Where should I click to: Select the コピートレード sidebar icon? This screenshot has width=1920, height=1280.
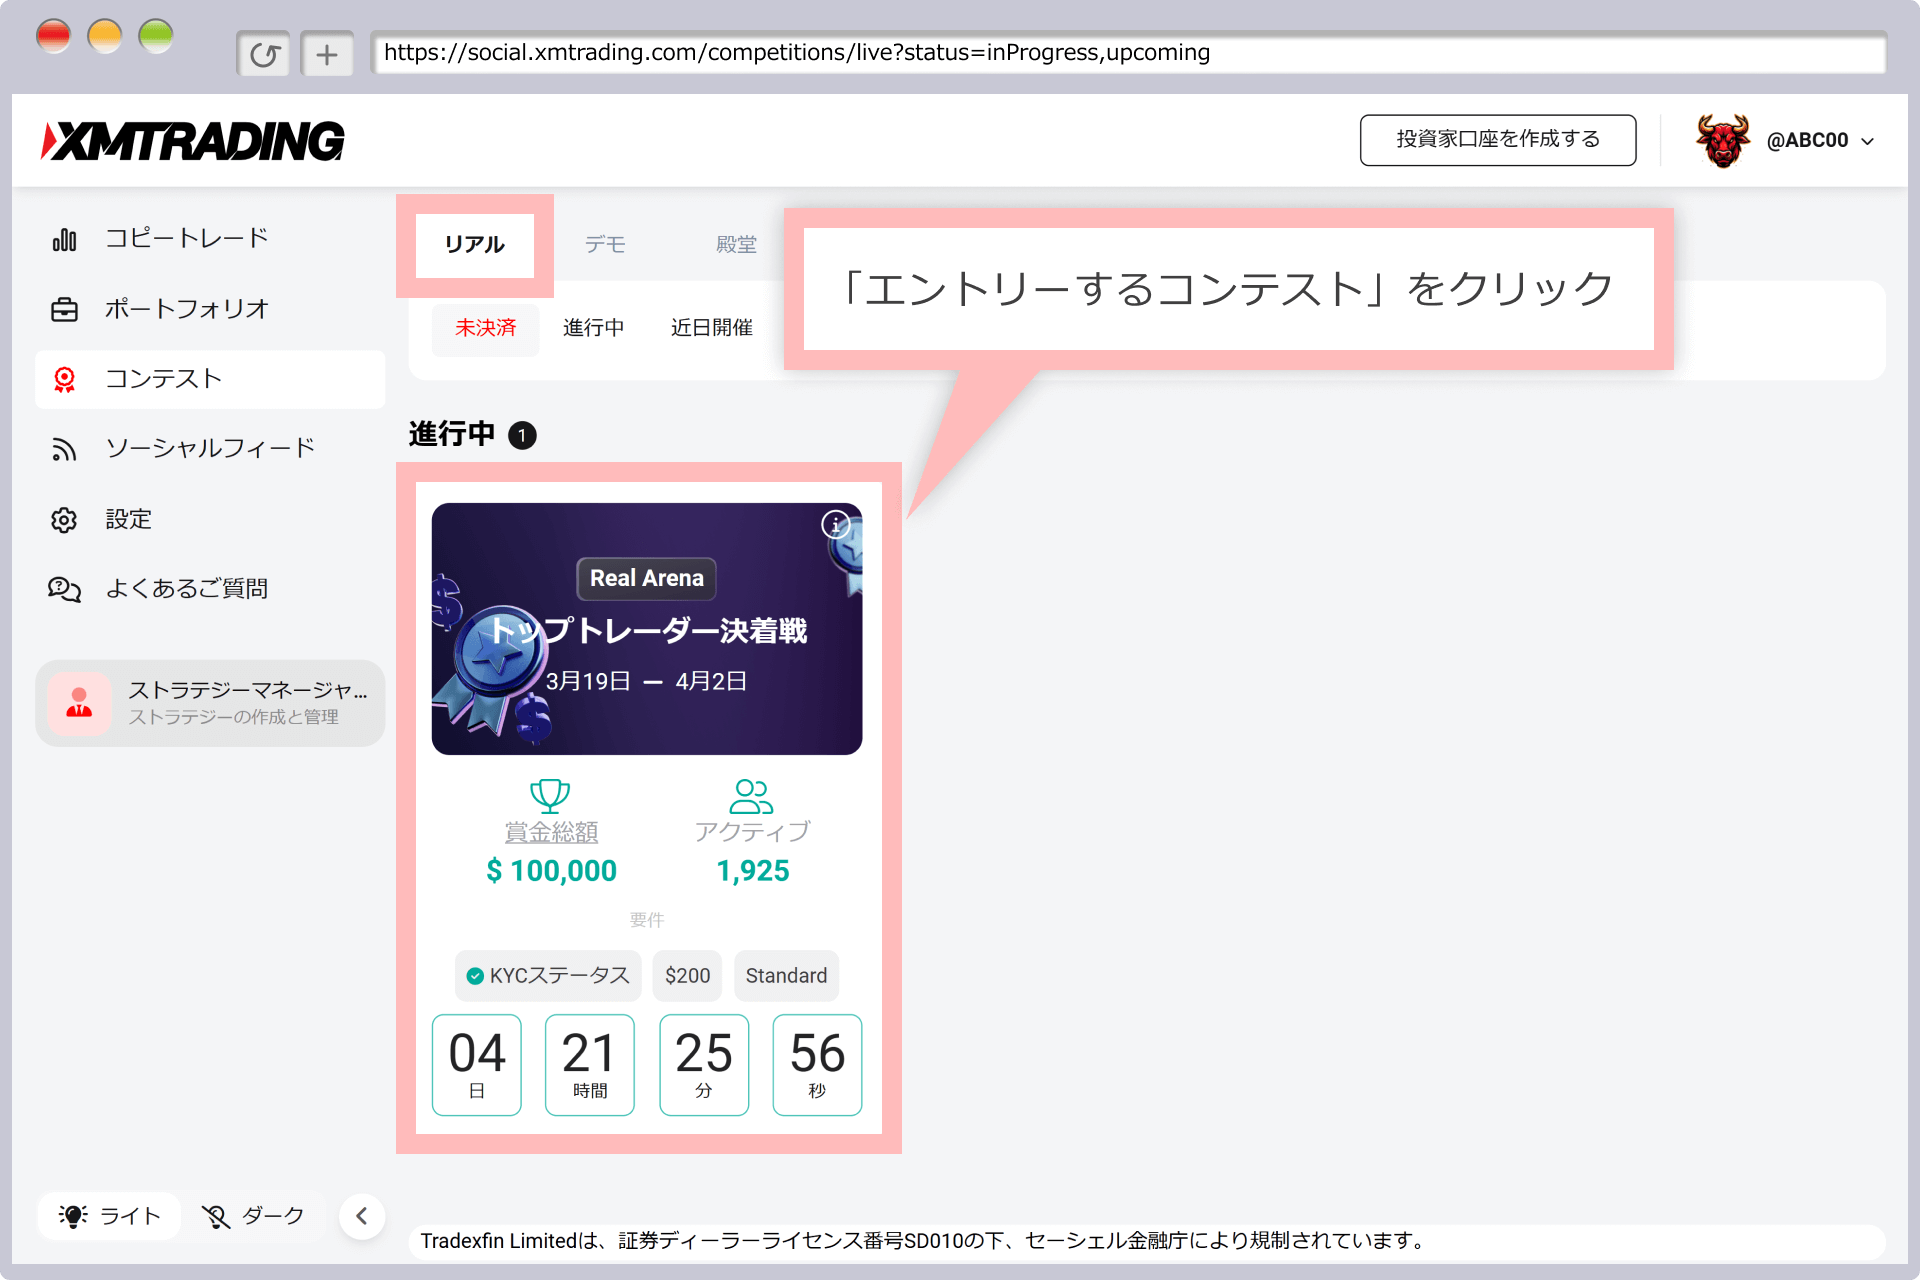pyautogui.click(x=64, y=238)
